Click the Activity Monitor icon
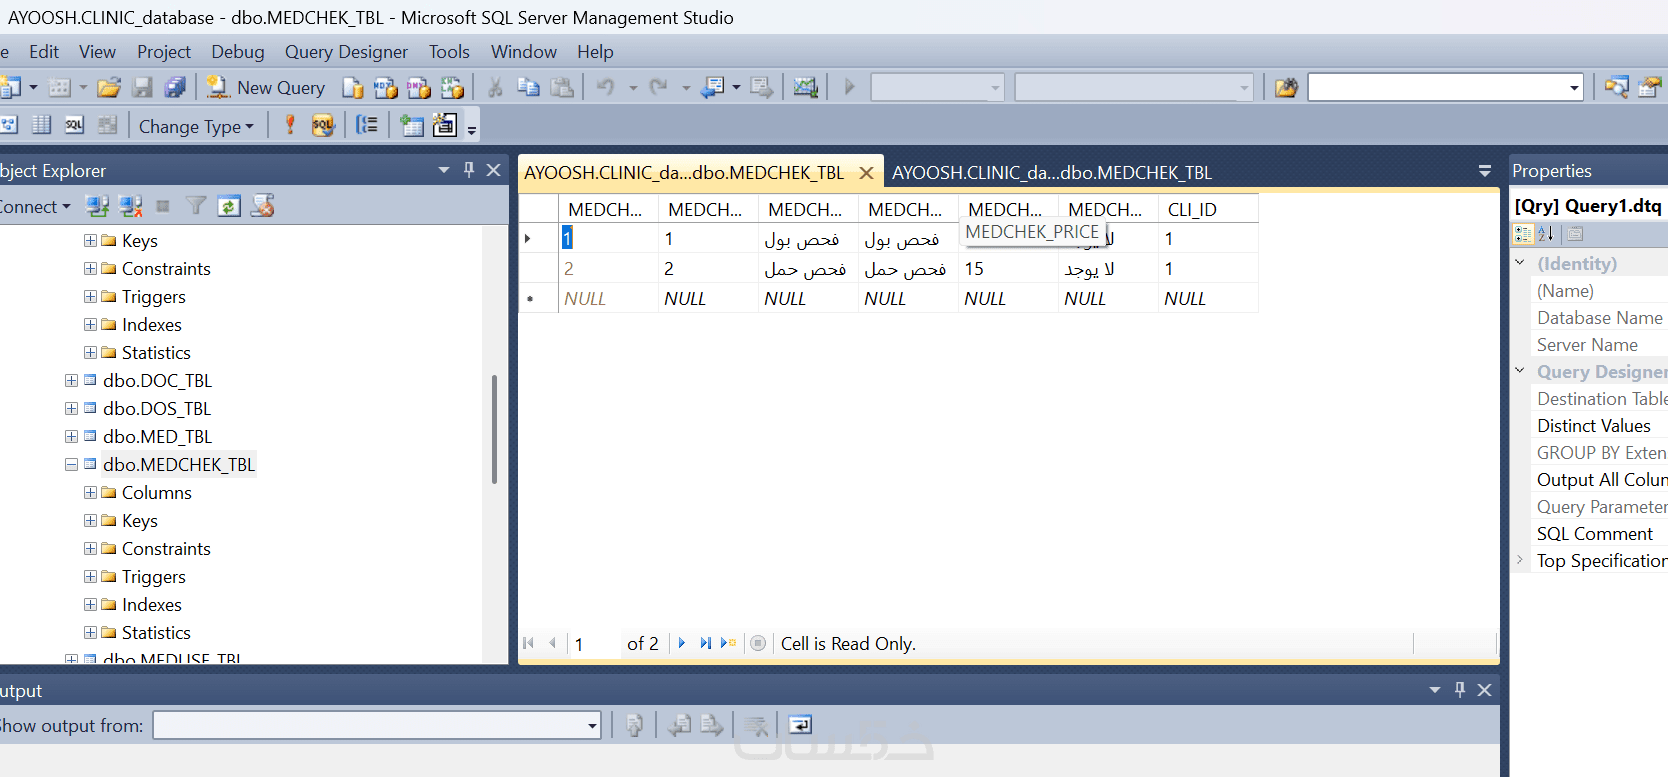1668x777 pixels. (805, 88)
